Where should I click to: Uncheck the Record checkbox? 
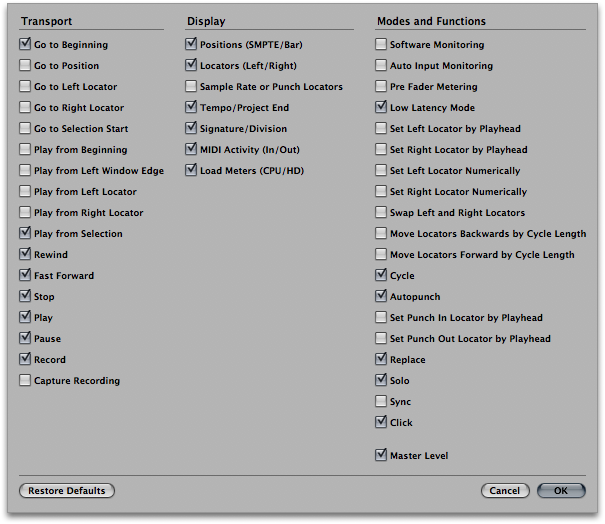[25, 359]
